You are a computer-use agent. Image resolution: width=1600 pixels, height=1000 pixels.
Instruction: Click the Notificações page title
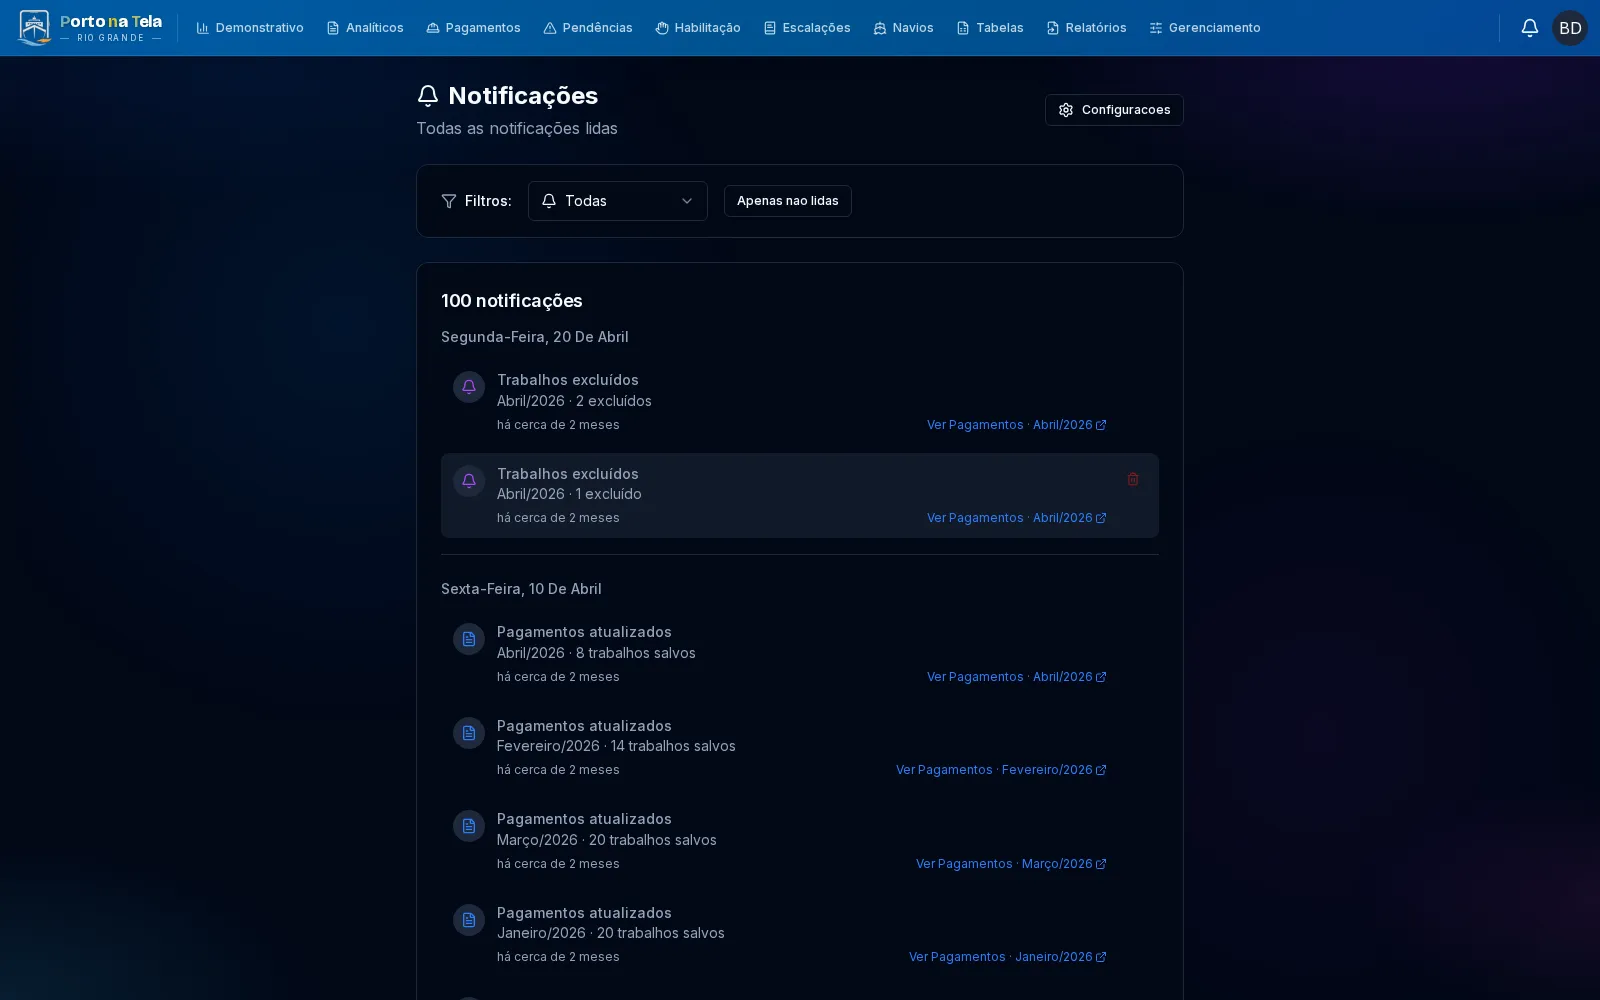pos(523,96)
